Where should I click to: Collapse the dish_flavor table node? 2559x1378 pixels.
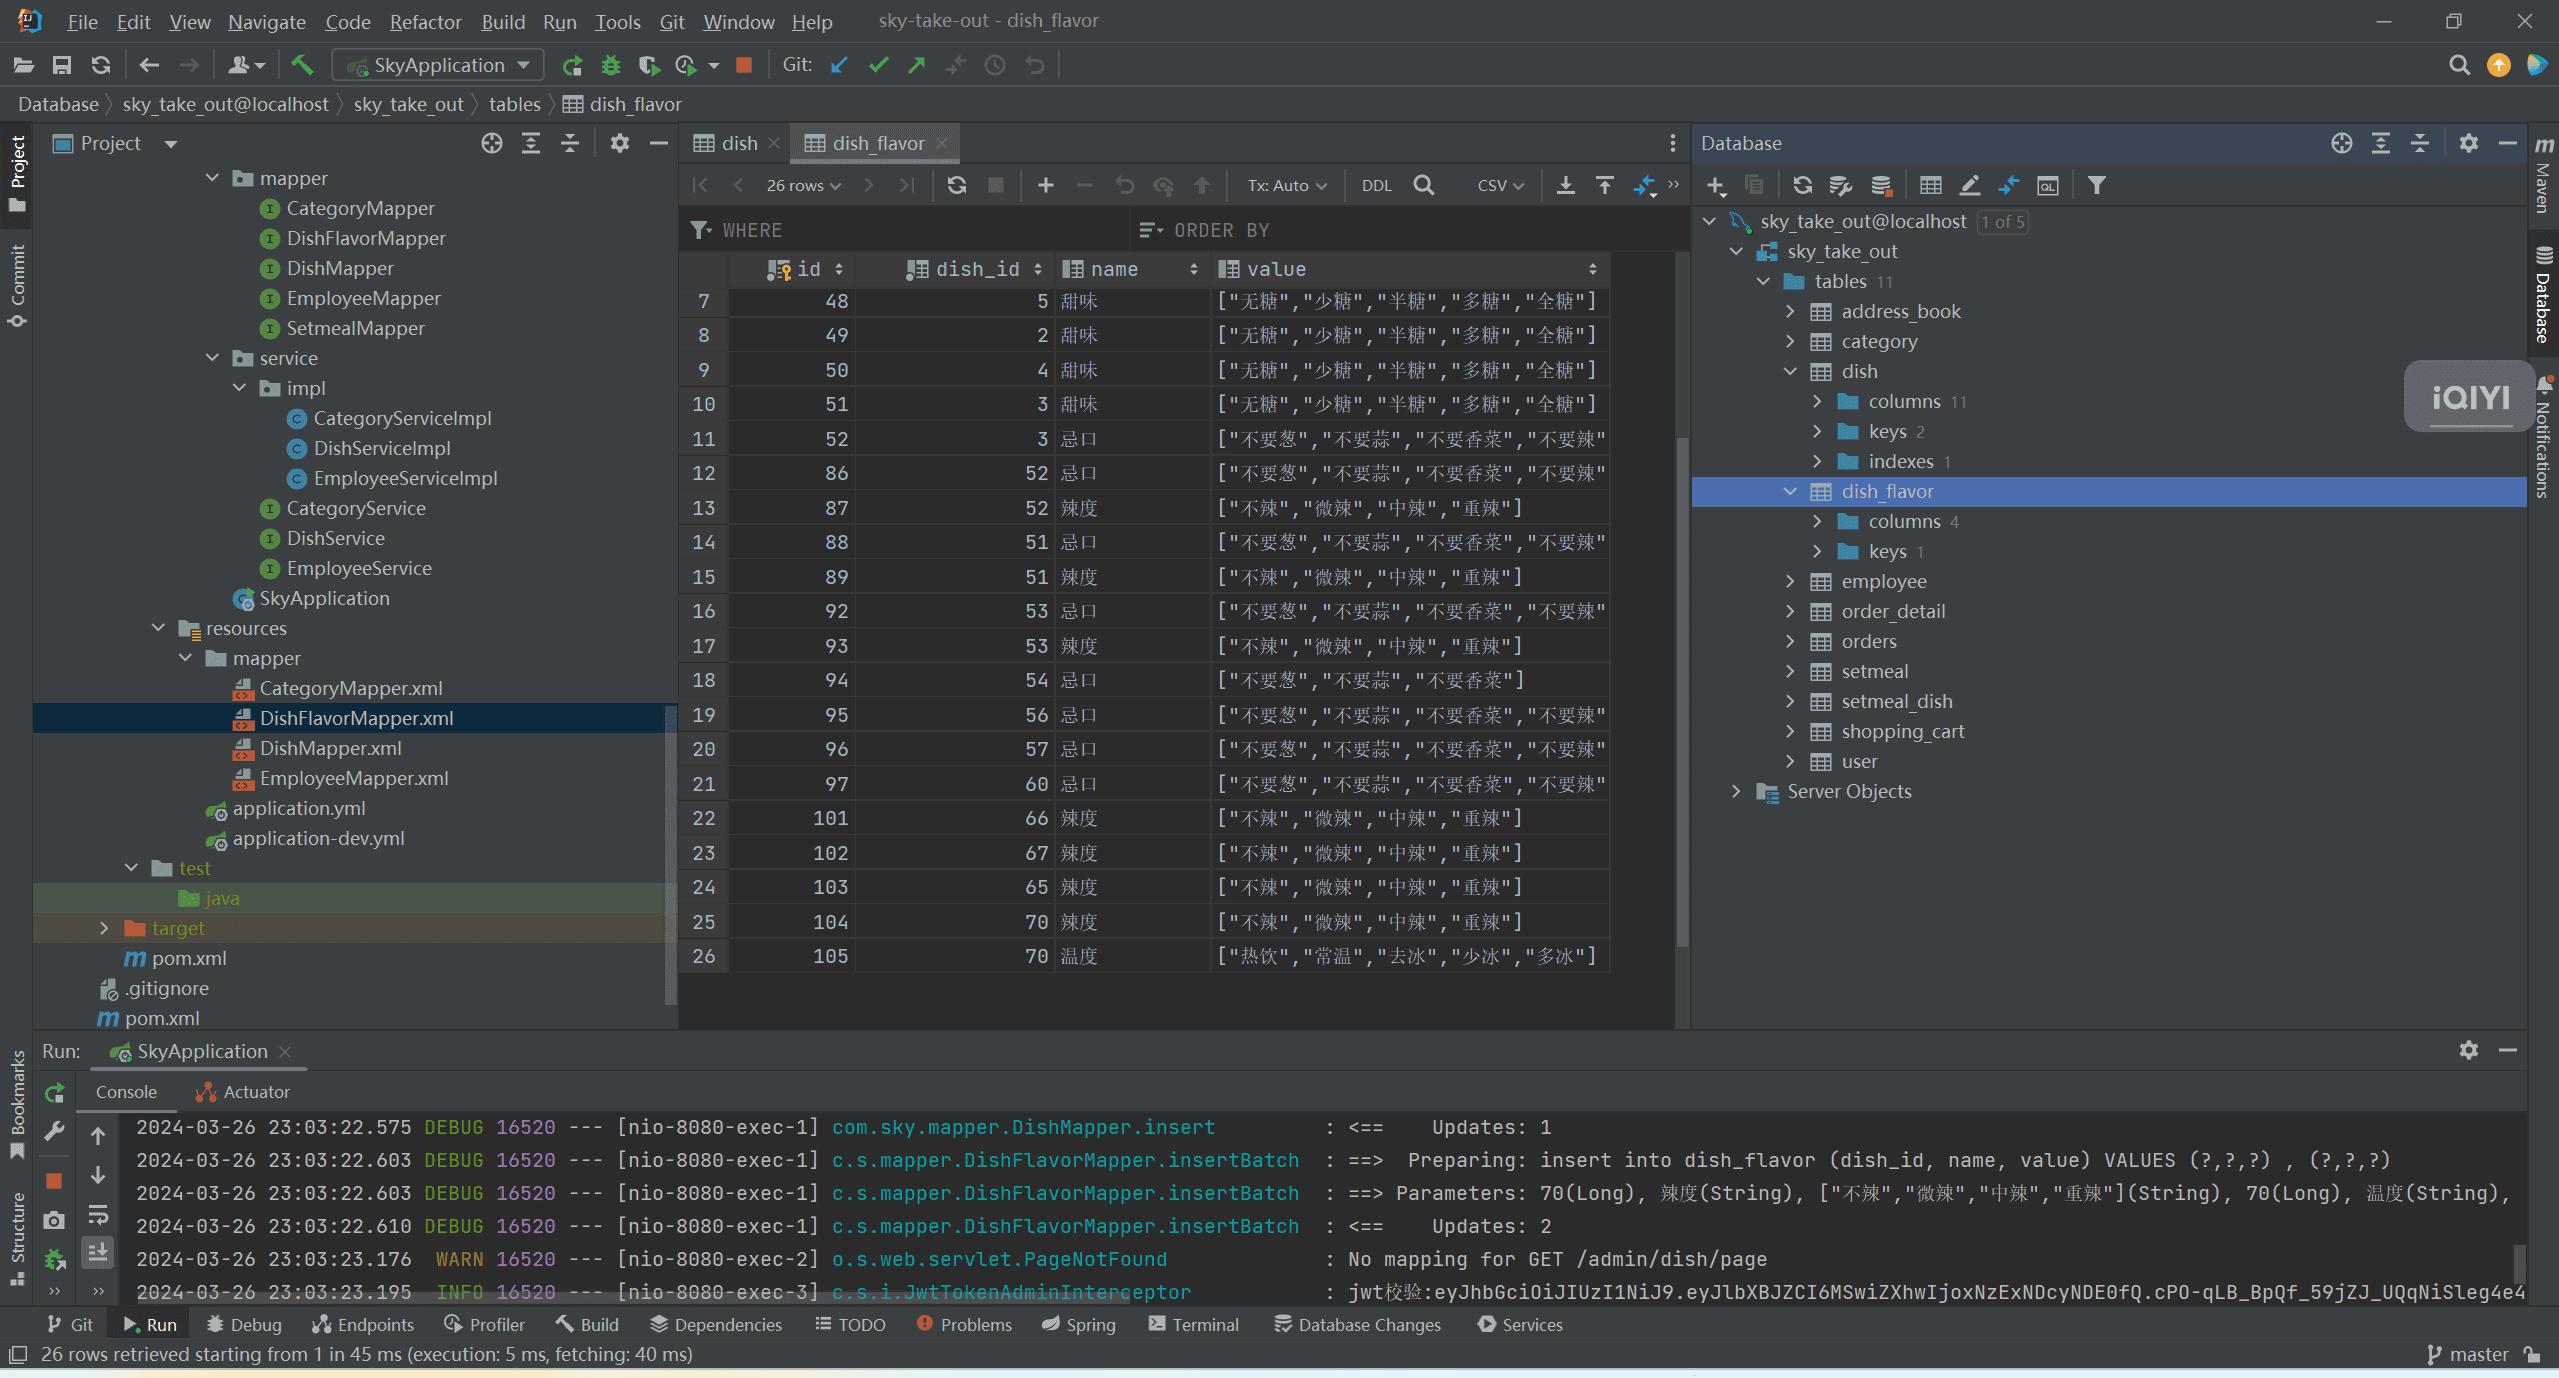1790,491
